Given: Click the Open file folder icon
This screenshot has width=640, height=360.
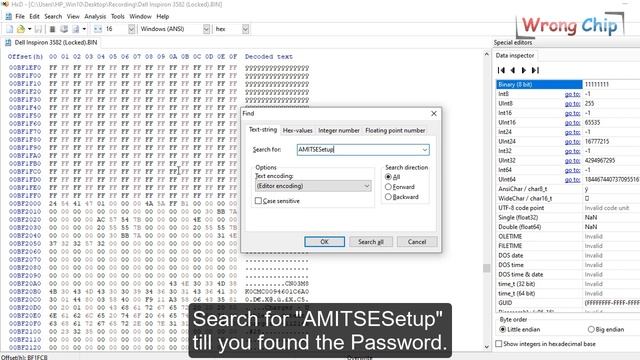Looking at the screenshot, I should tap(21, 29).
